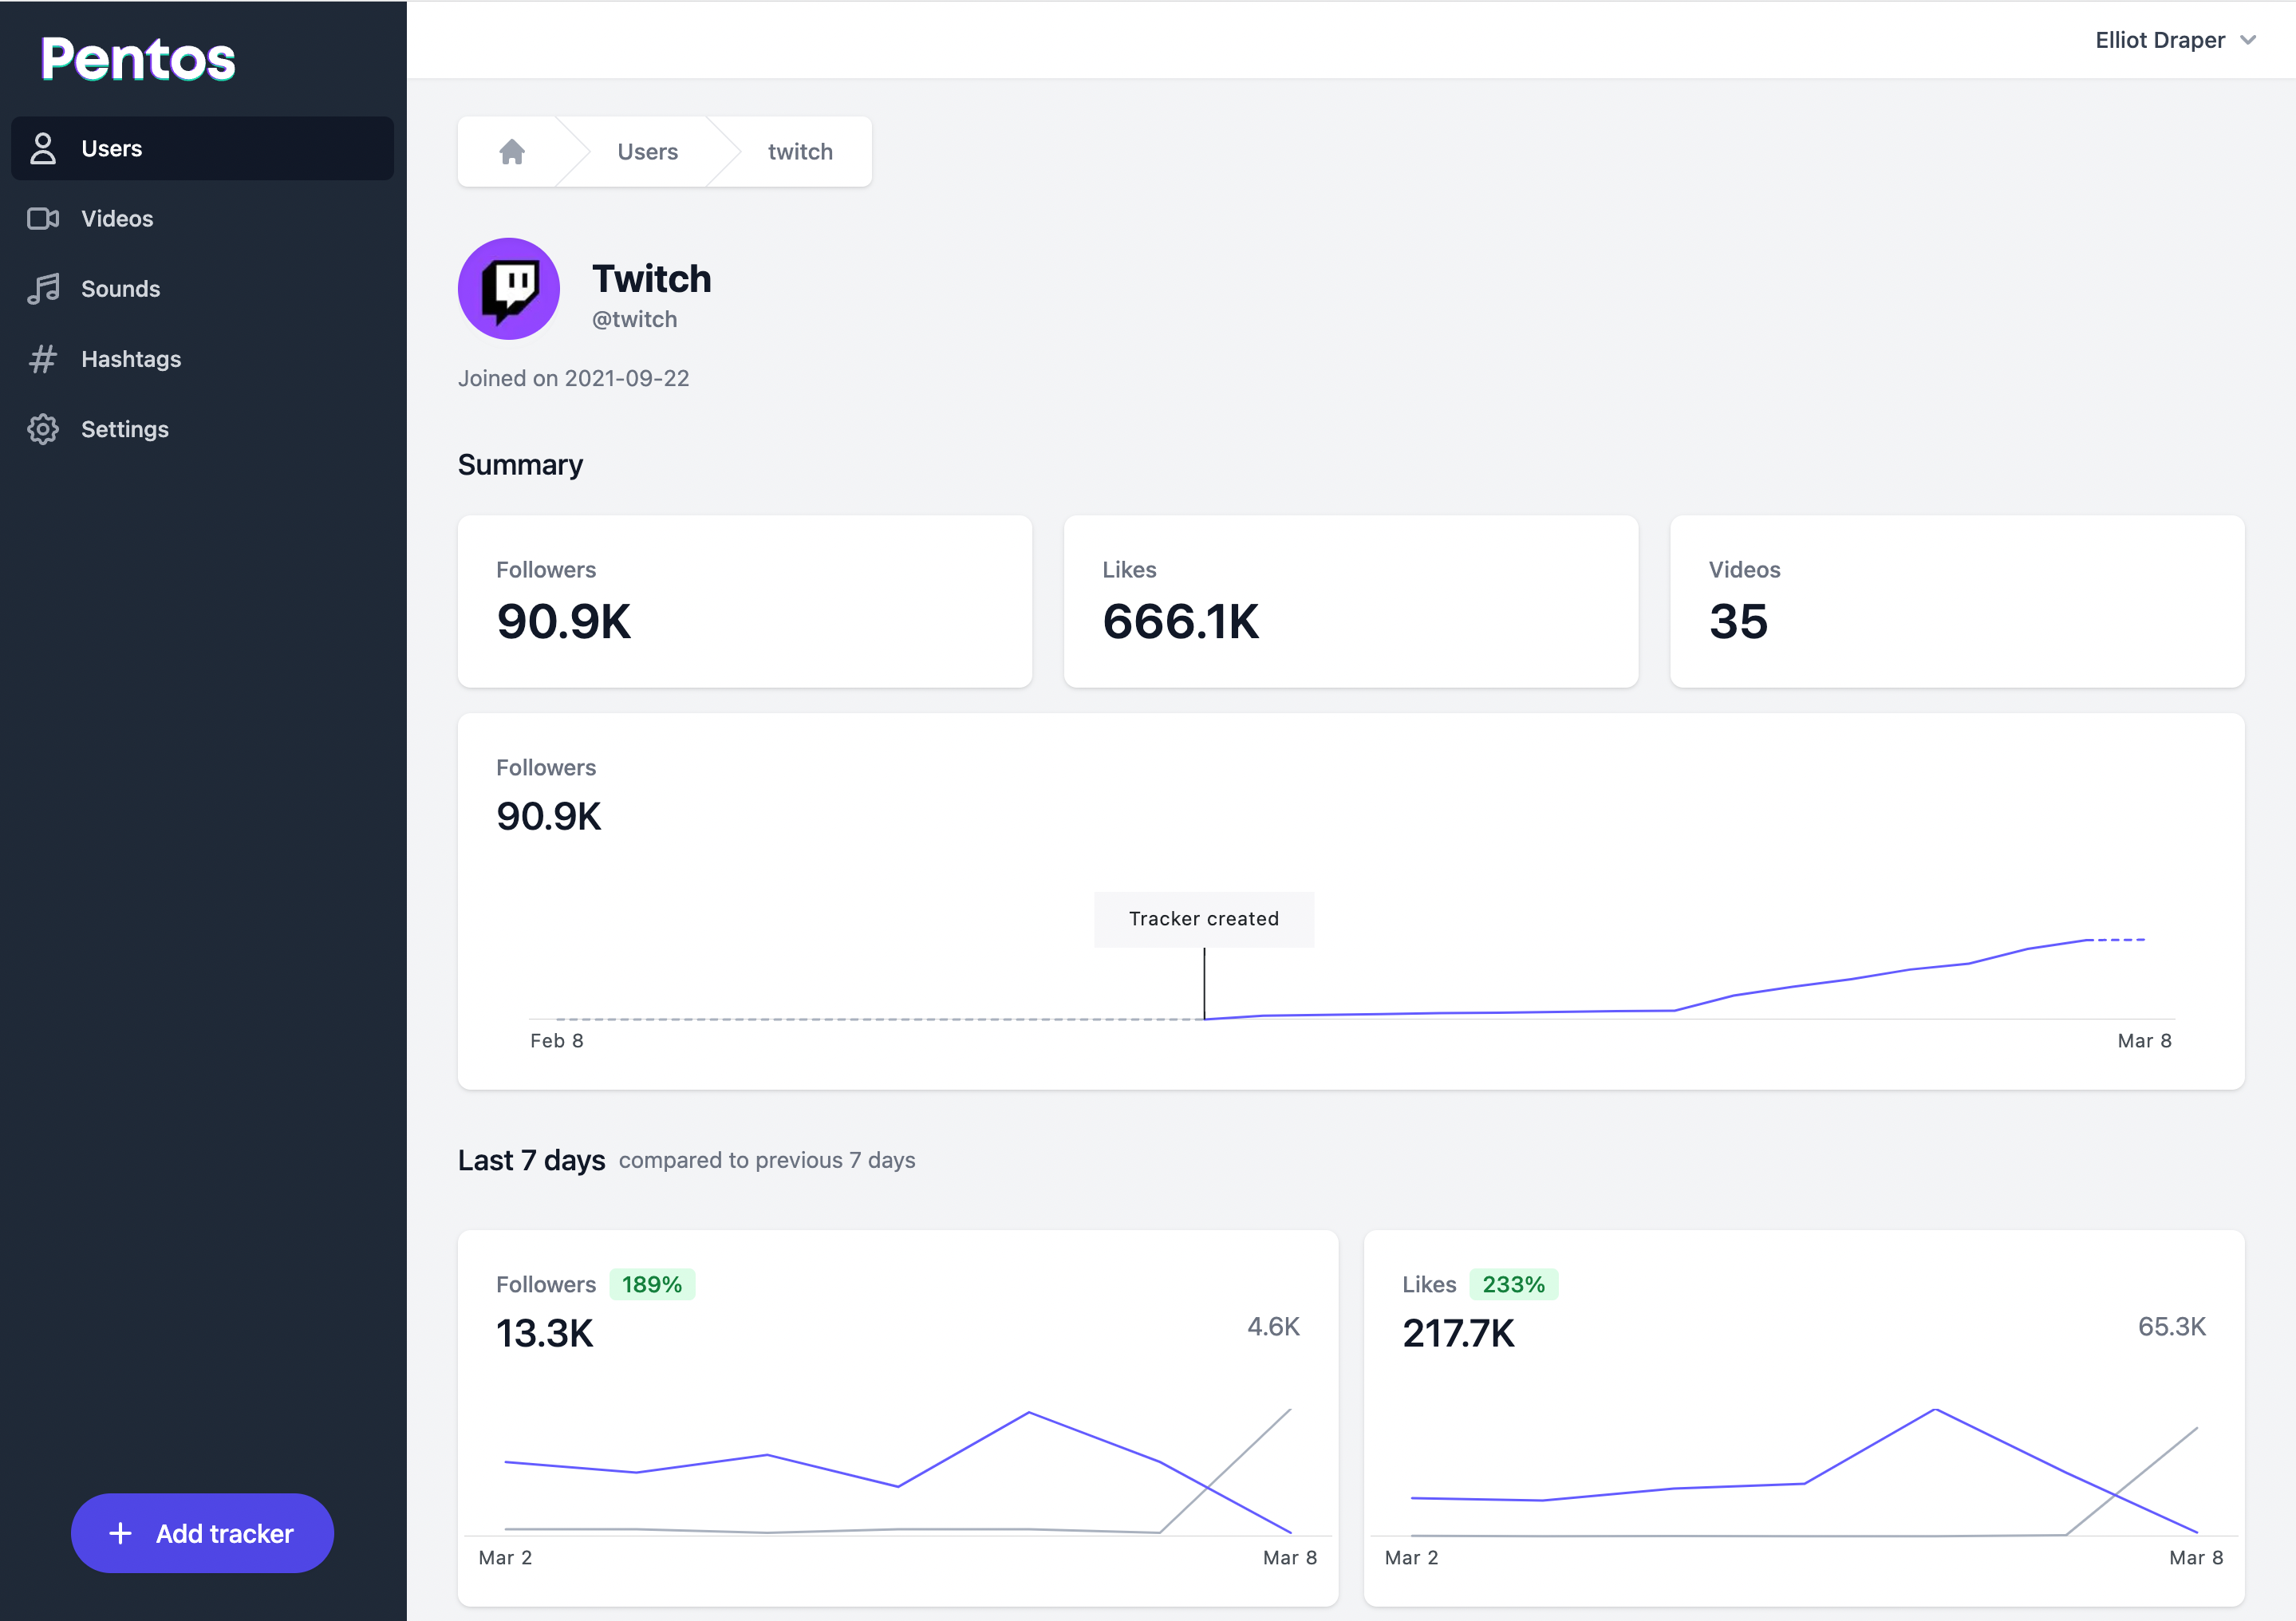
Task: Click the 233% likes growth badge
Action: click(1513, 1284)
